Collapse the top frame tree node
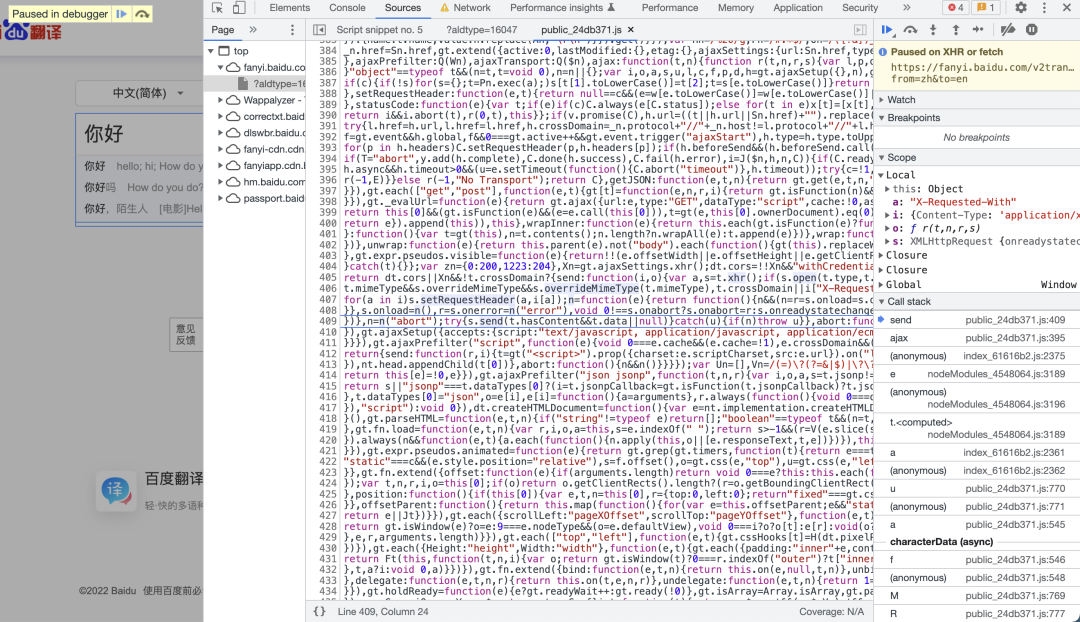This screenshot has width=1080, height=622. tap(211, 51)
